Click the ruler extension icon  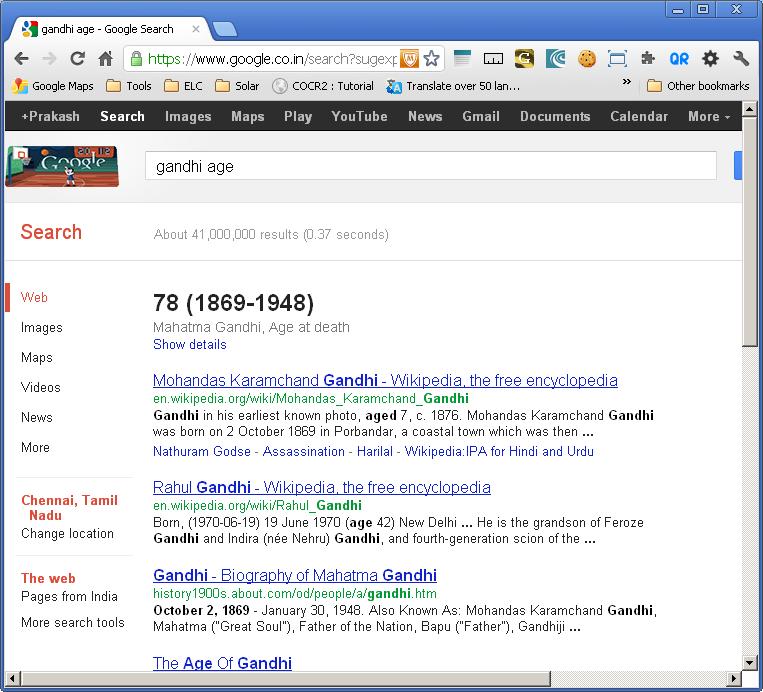493,59
